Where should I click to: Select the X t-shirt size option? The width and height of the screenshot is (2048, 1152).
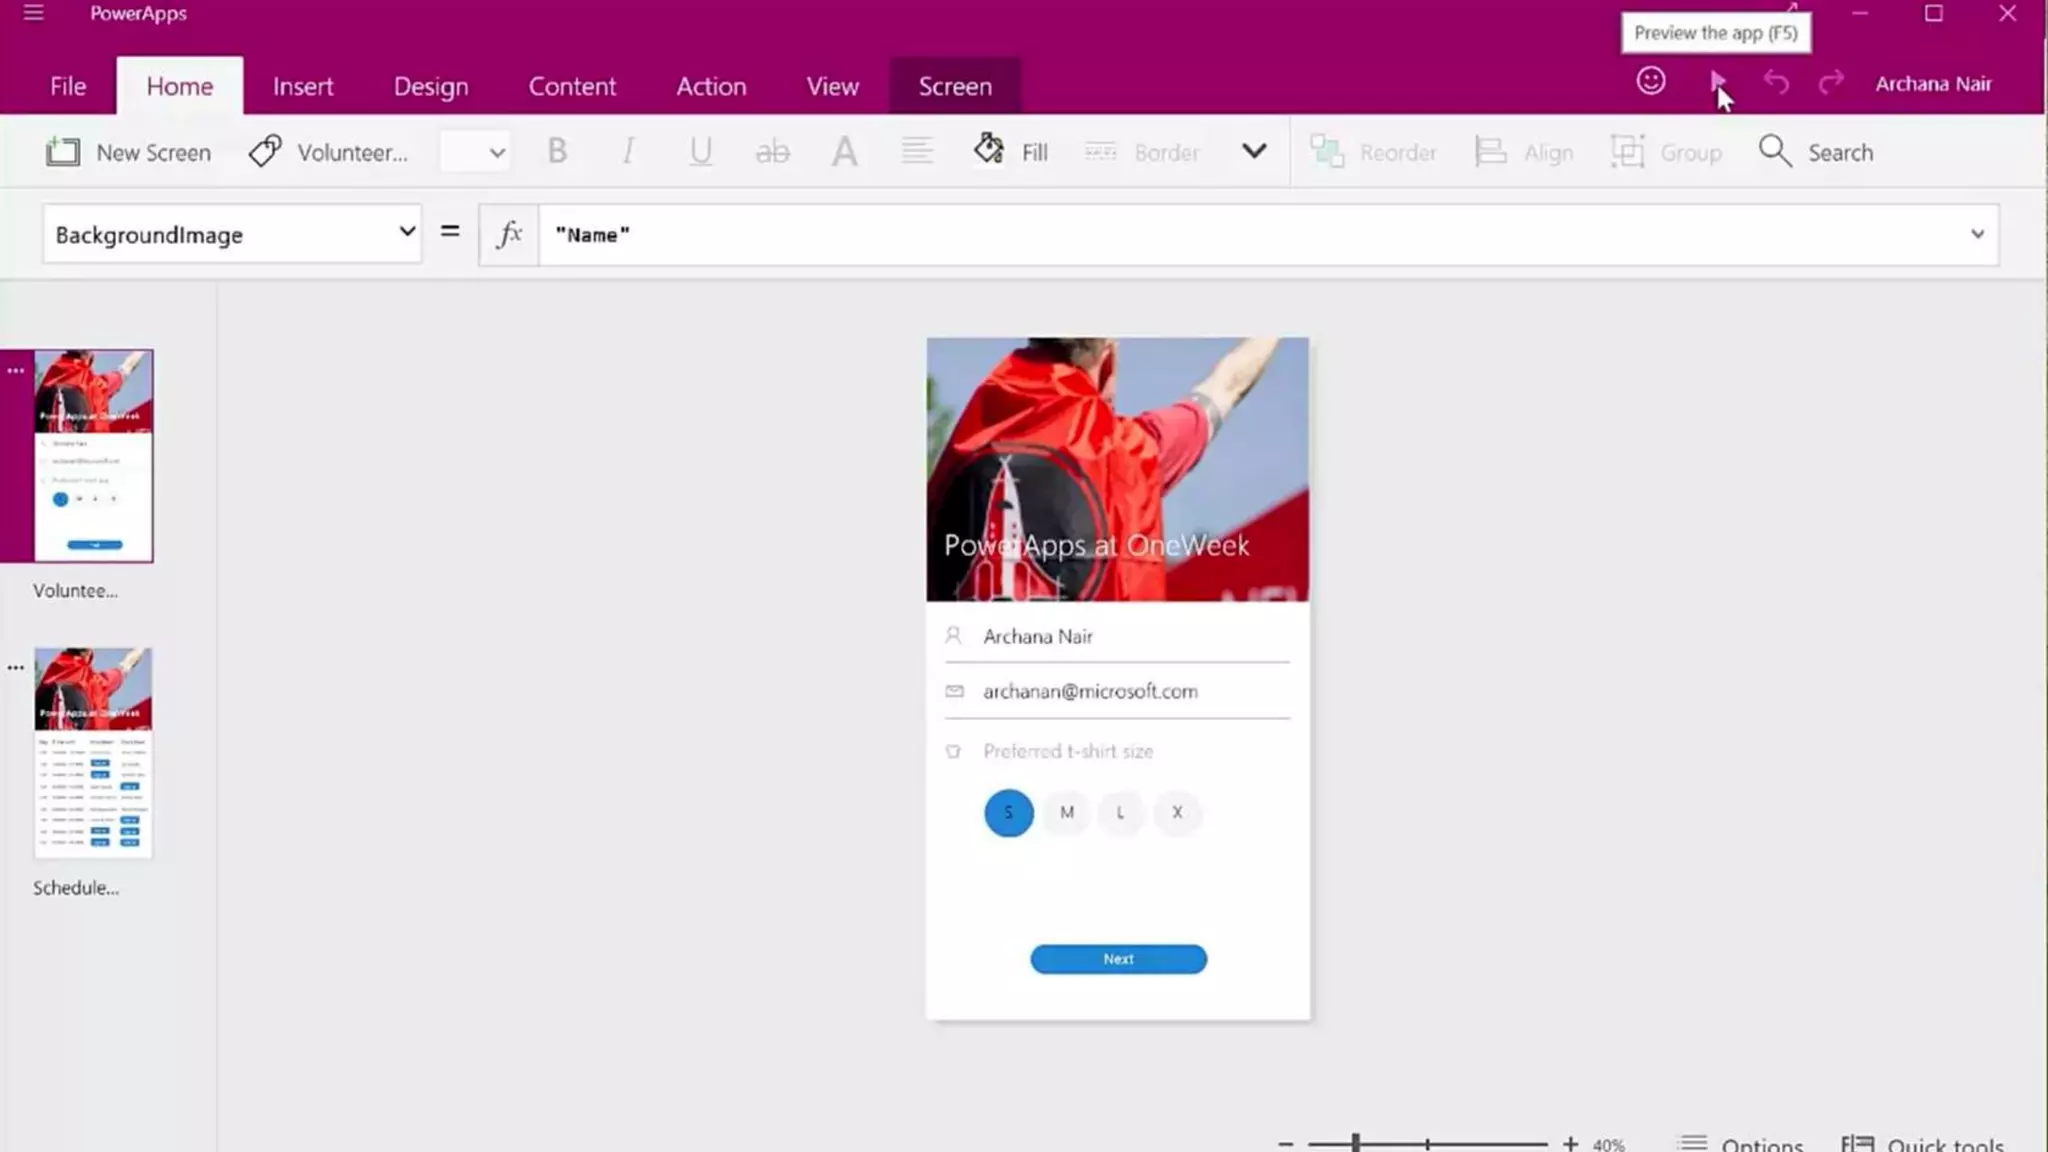pos(1177,813)
